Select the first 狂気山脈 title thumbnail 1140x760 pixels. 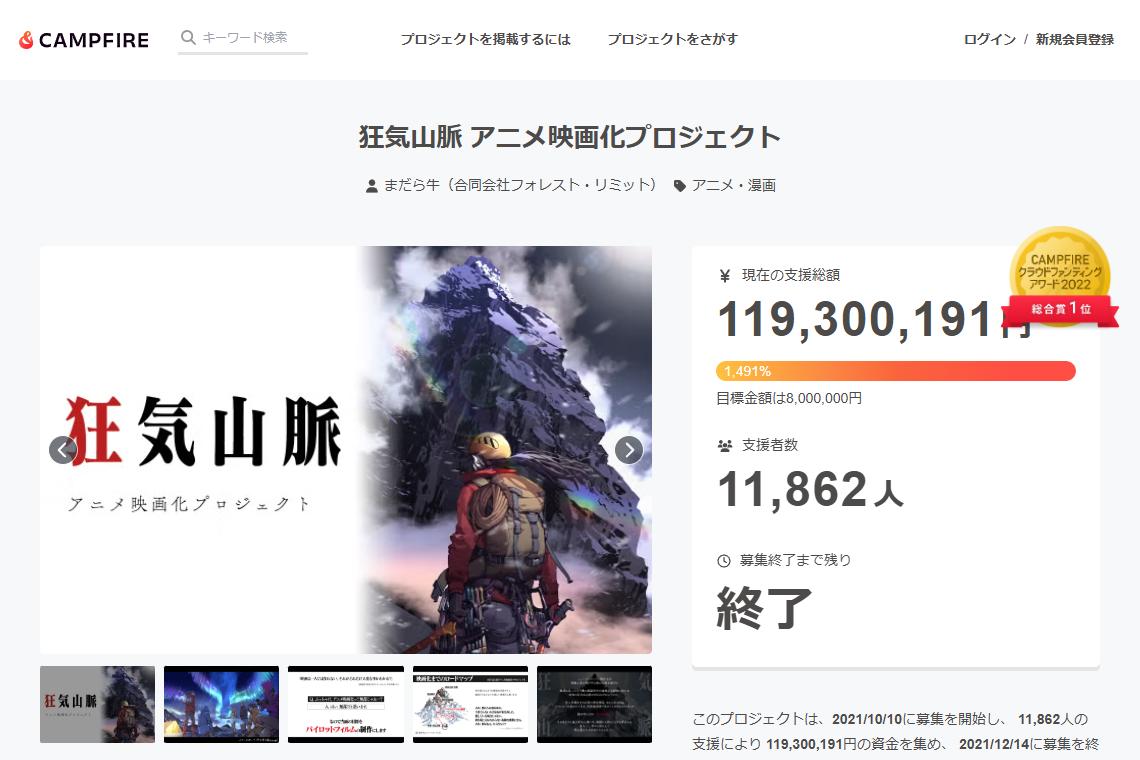97,704
